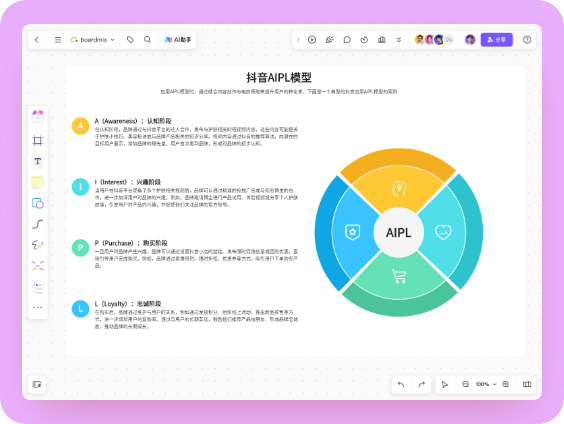Click the tag icon in top toolbar
This screenshot has height=424, width=564.
(x=130, y=40)
